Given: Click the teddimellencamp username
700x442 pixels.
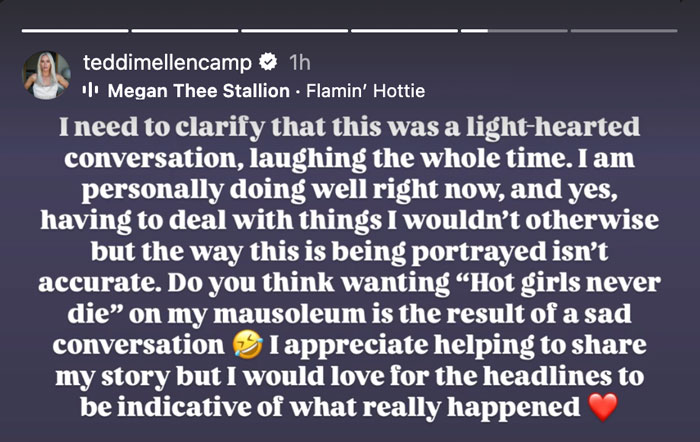Looking at the screenshot, I should click(x=167, y=62).
